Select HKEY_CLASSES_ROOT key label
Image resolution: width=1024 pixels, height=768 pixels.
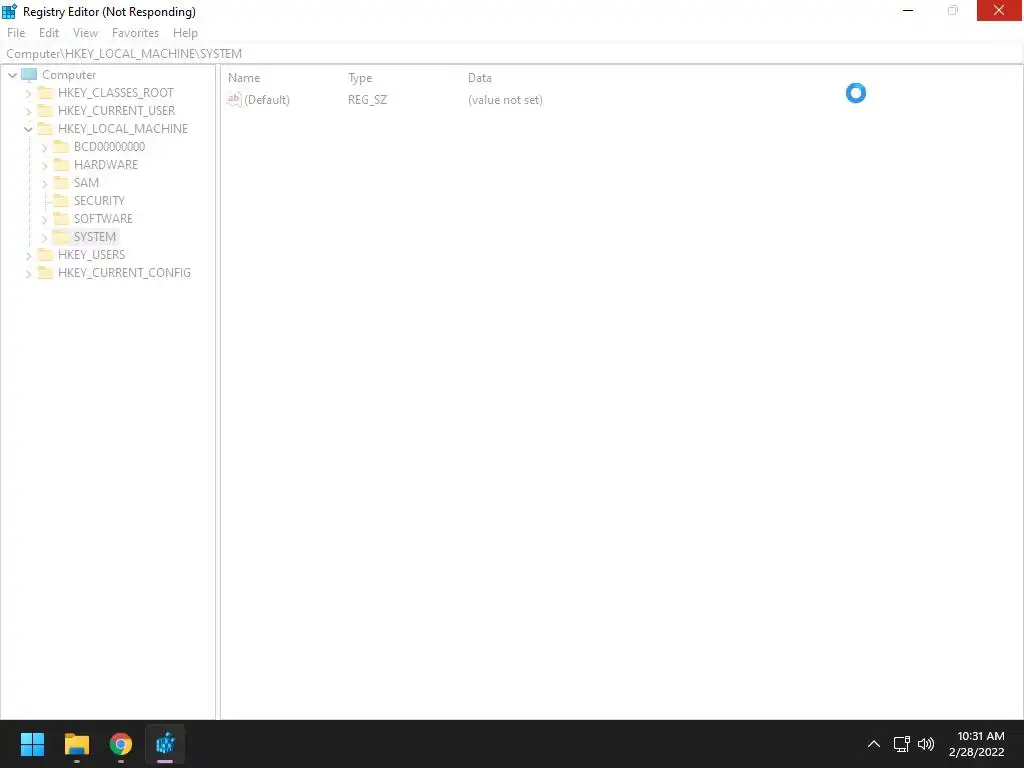[x=116, y=93]
